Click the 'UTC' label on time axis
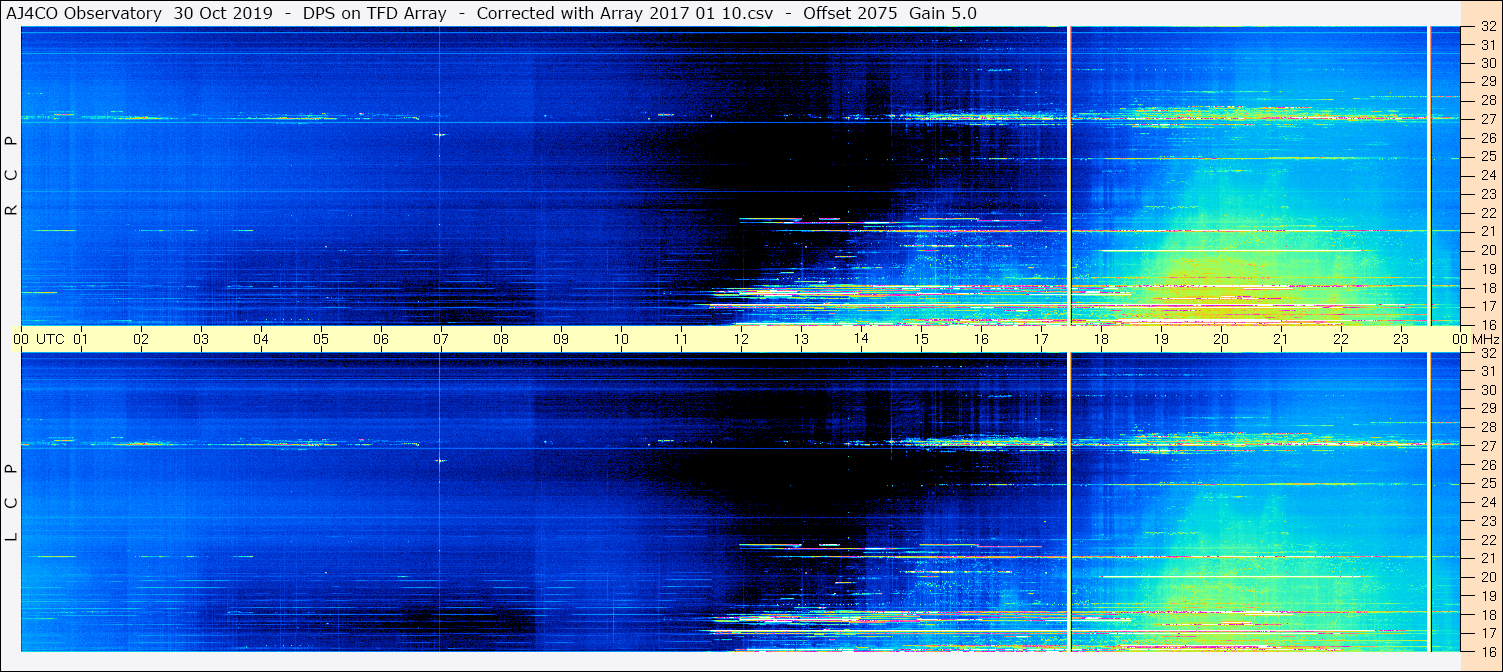Screen dimensions: 1503x672 click(50, 339)
